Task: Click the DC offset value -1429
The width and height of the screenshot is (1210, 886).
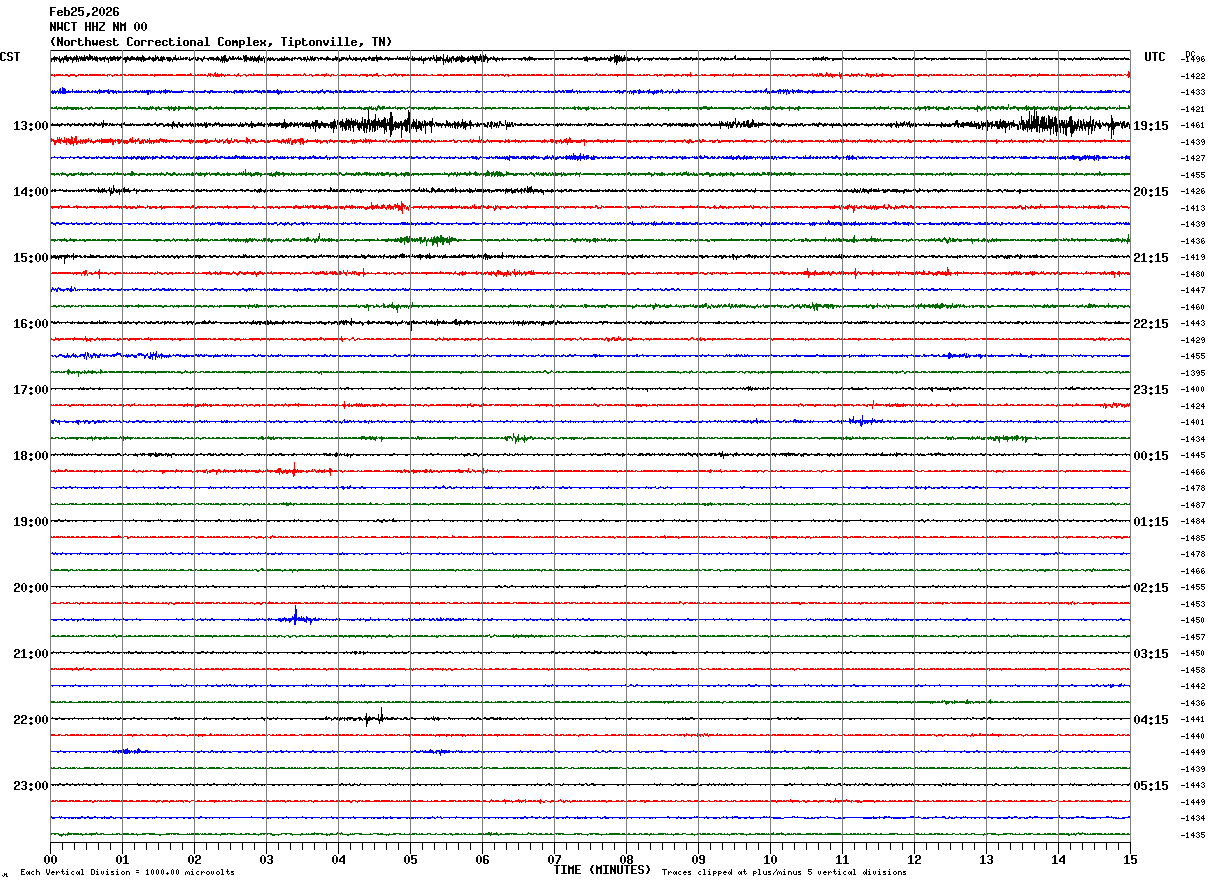Action: (1192, 340)
